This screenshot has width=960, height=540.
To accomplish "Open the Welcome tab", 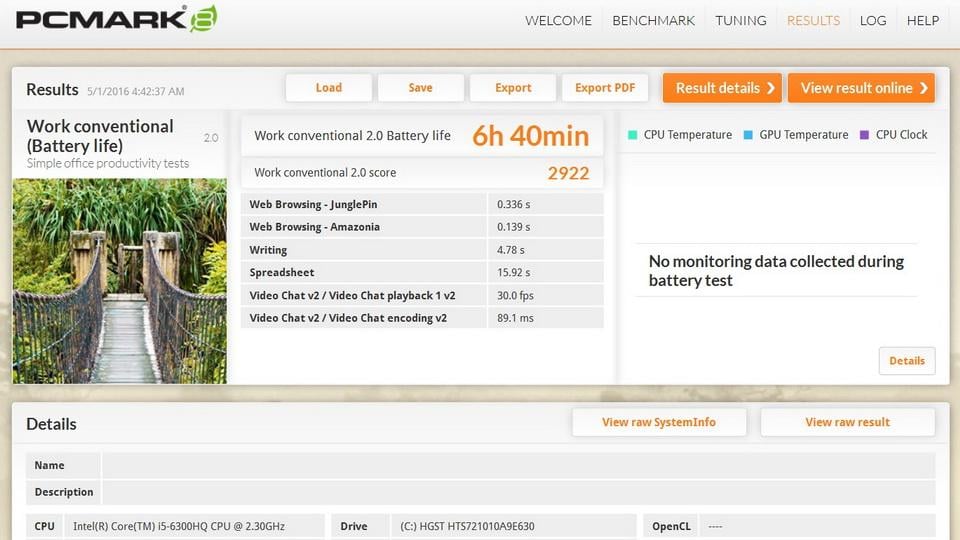I will [x=558, y=21].
